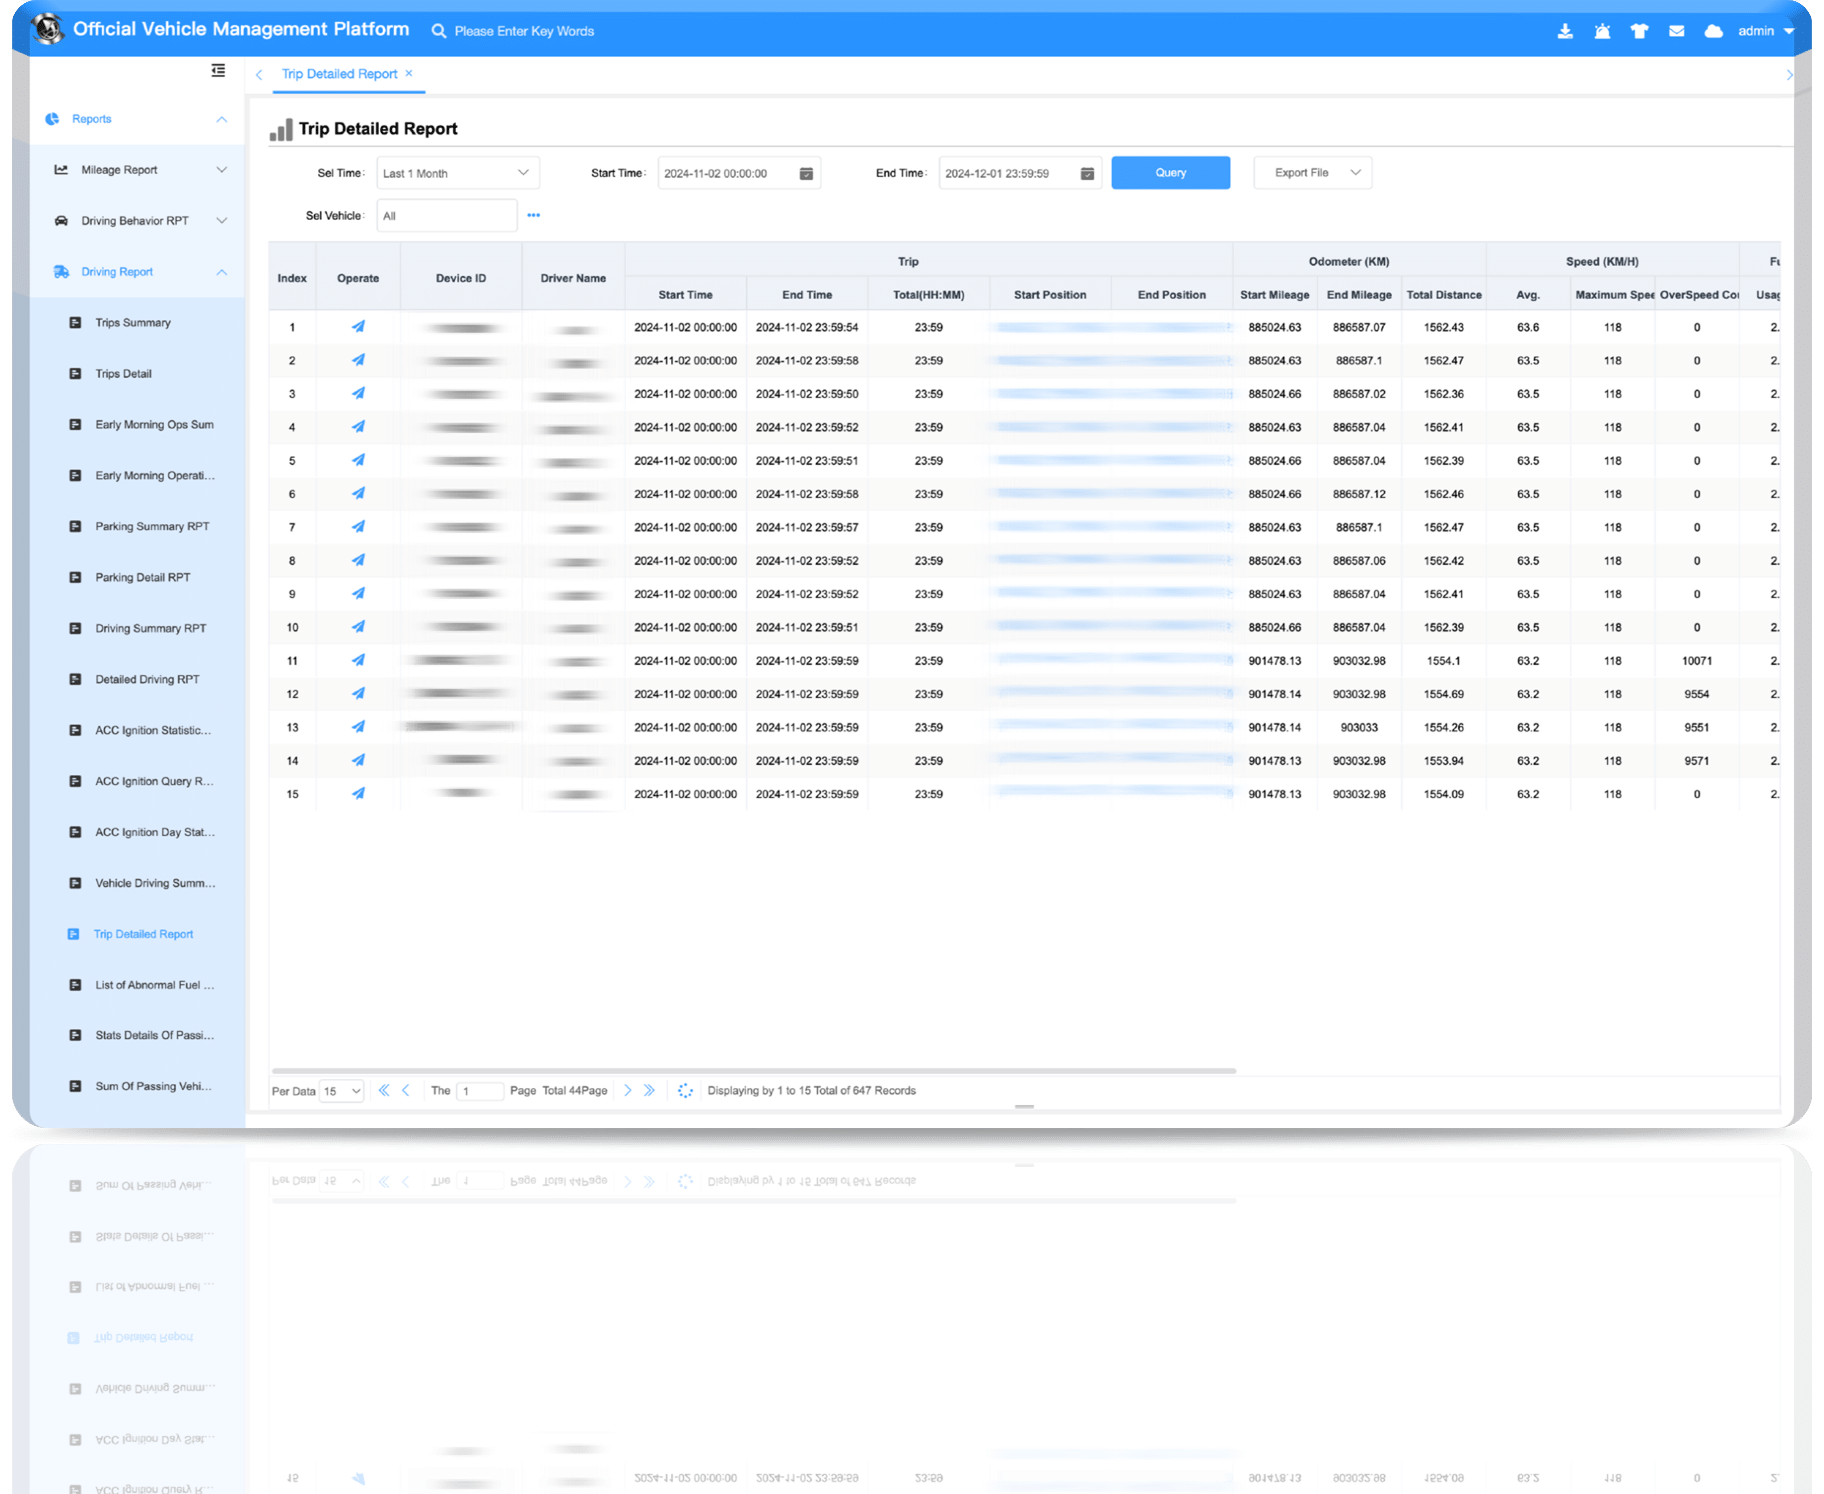Open Driving Summary RPT

[x=150, y=629]
